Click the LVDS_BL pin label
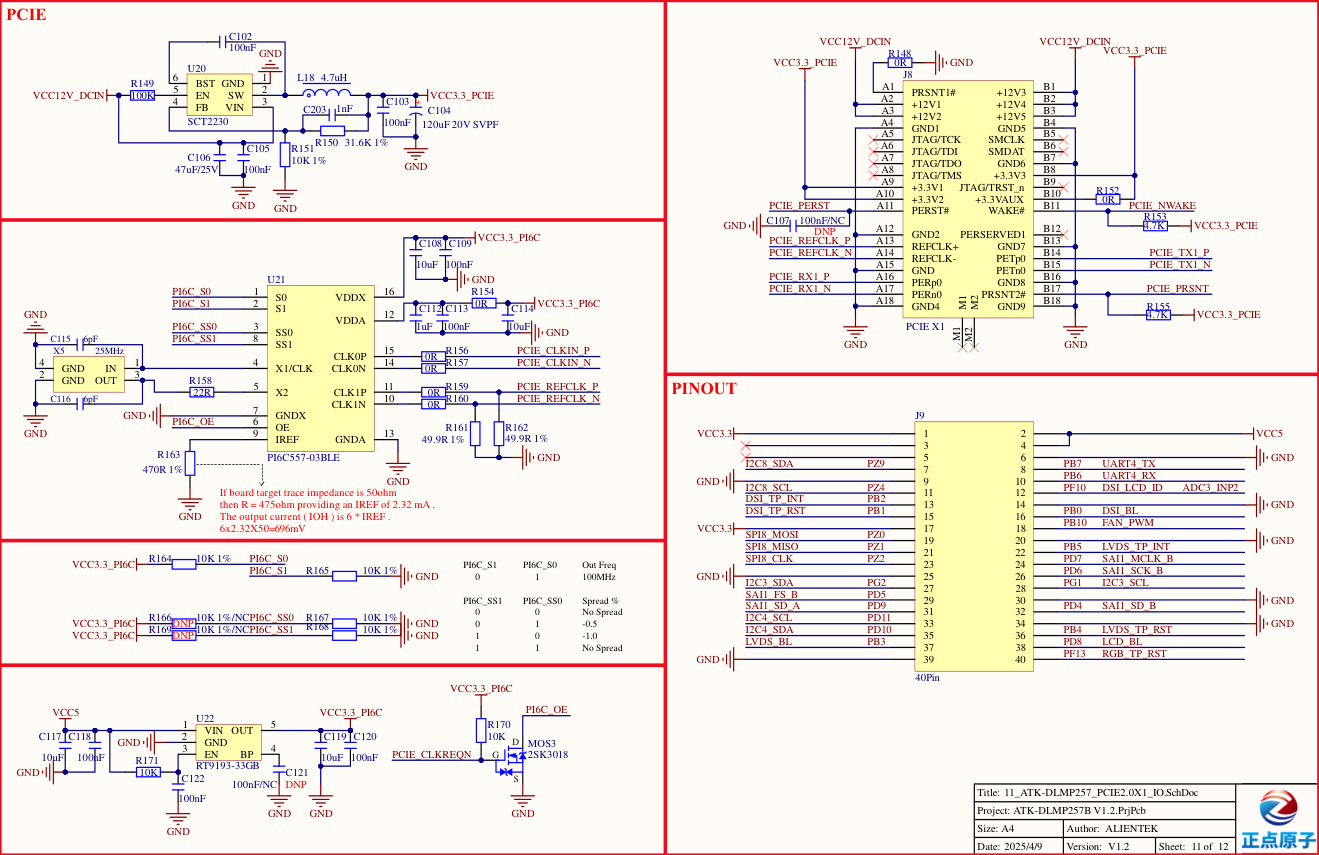Viewport: 1319px width, 855px height. 768,641
